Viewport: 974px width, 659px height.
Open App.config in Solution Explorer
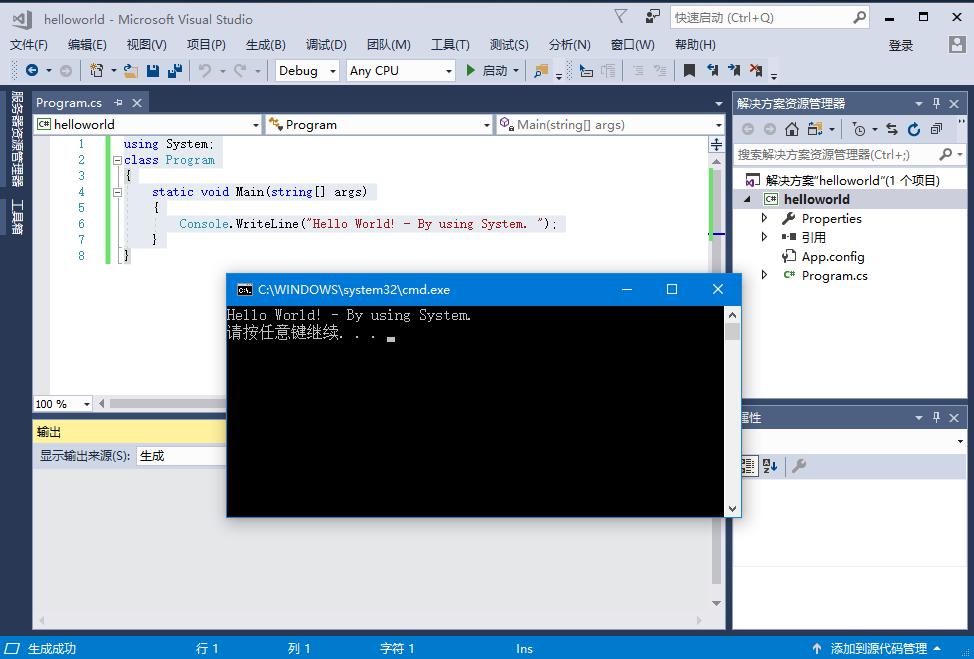(x=832, y=256)
